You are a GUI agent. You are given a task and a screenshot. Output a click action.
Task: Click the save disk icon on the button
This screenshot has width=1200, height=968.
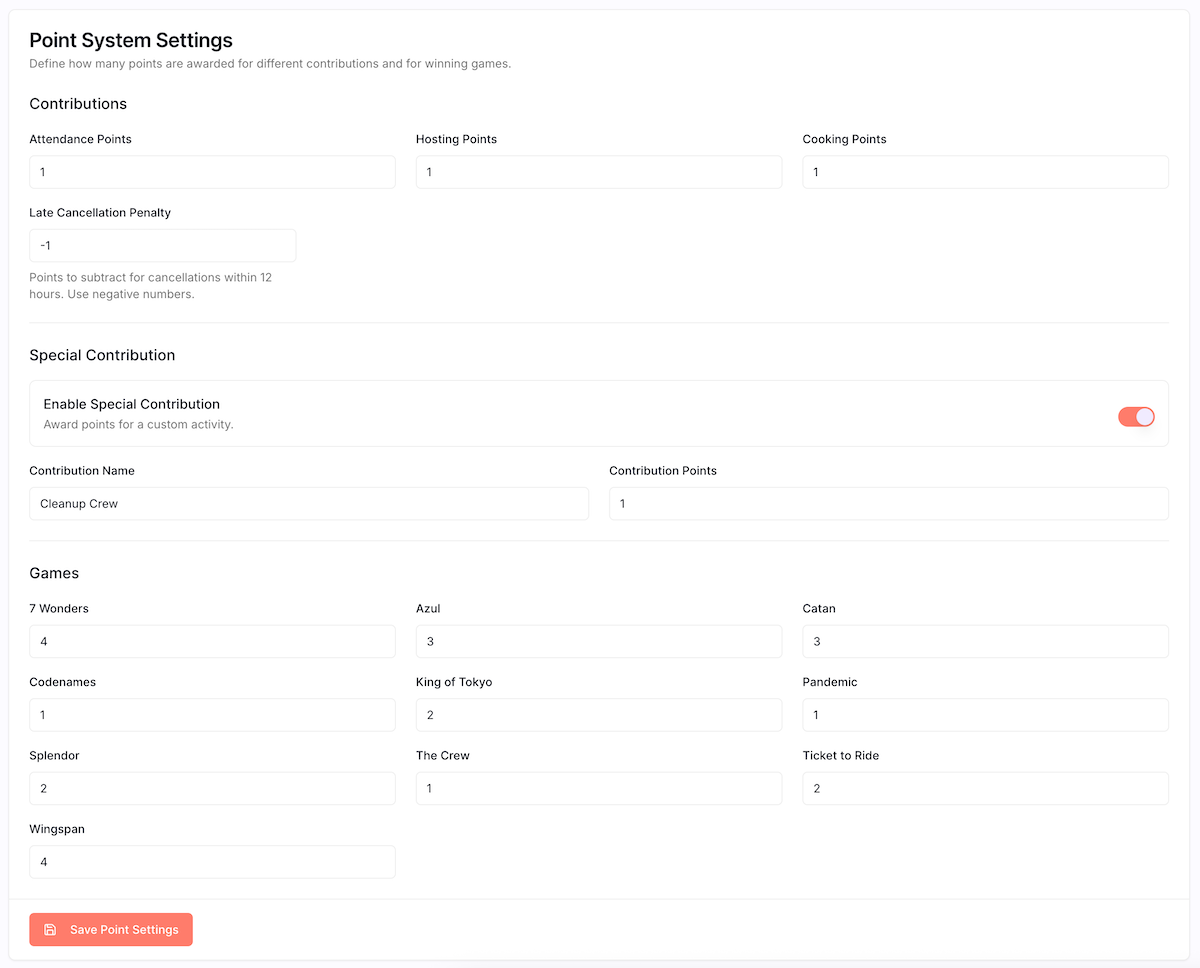tap(50, 929)
